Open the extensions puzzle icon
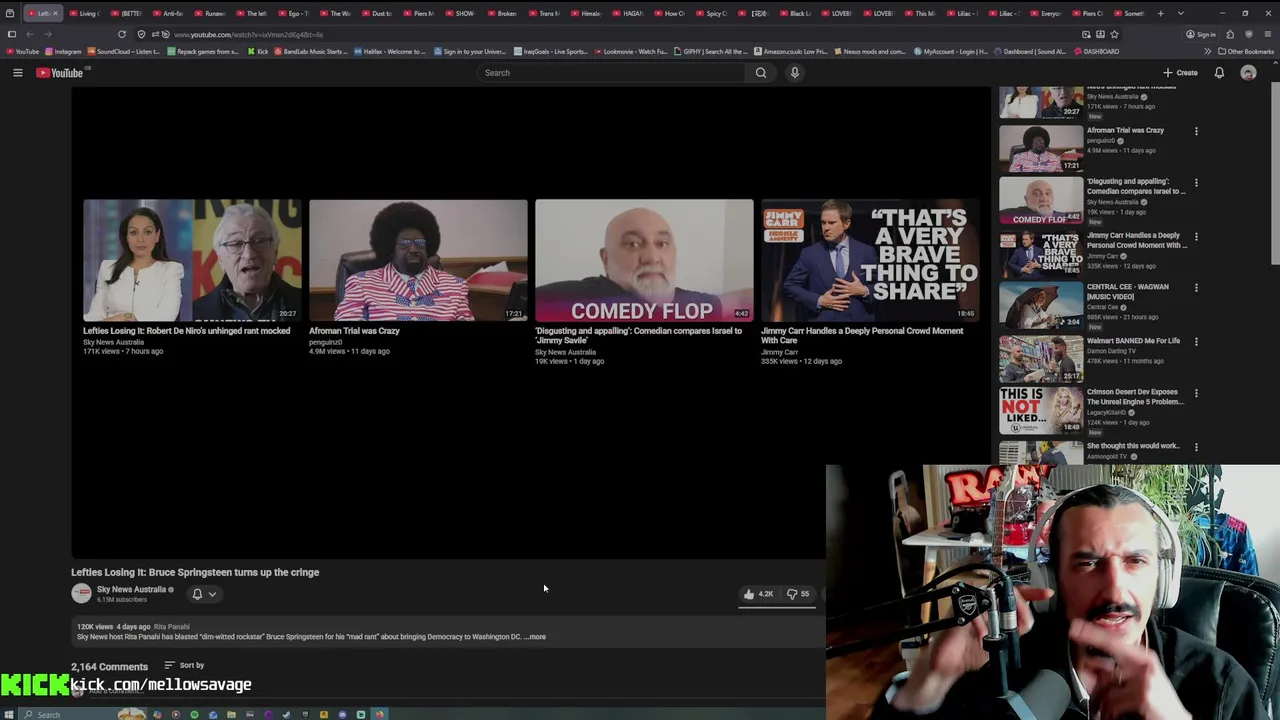Viewport: 1280px width, 720px height. [x=1231, y=34]
